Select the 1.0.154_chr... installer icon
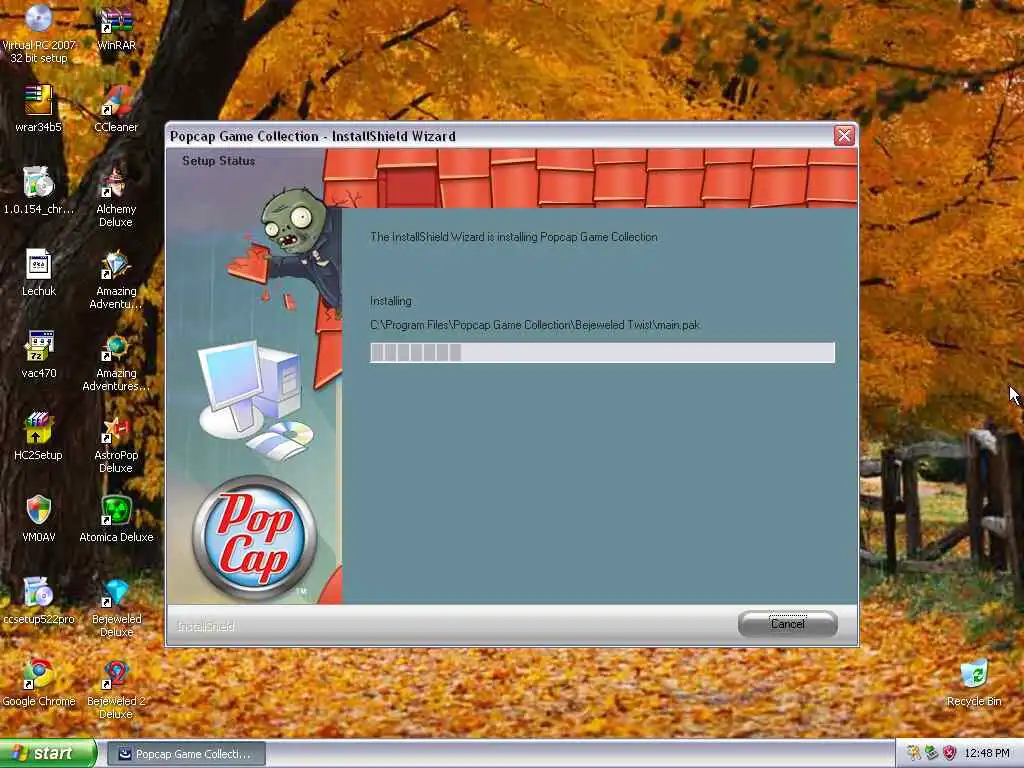Image resolution: width=1024 pixels, height=768 pixels. (39, 191)
